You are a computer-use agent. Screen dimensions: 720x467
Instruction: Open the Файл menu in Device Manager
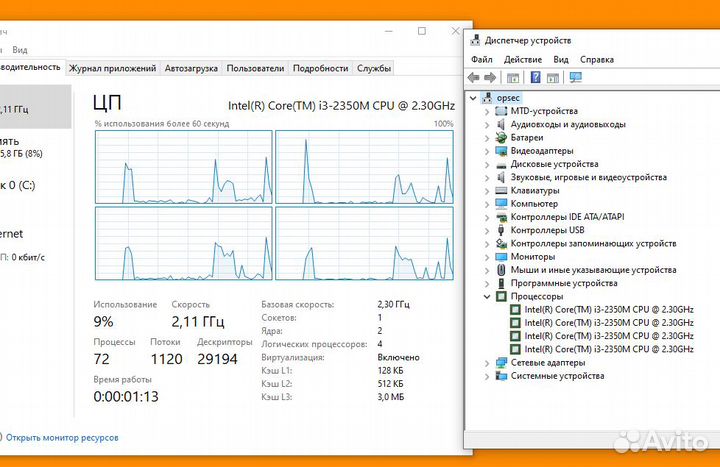[x=482, y=59]
